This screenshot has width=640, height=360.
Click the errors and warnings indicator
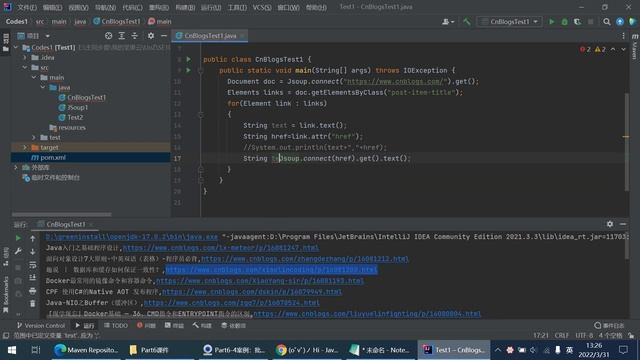click(591, 49)
